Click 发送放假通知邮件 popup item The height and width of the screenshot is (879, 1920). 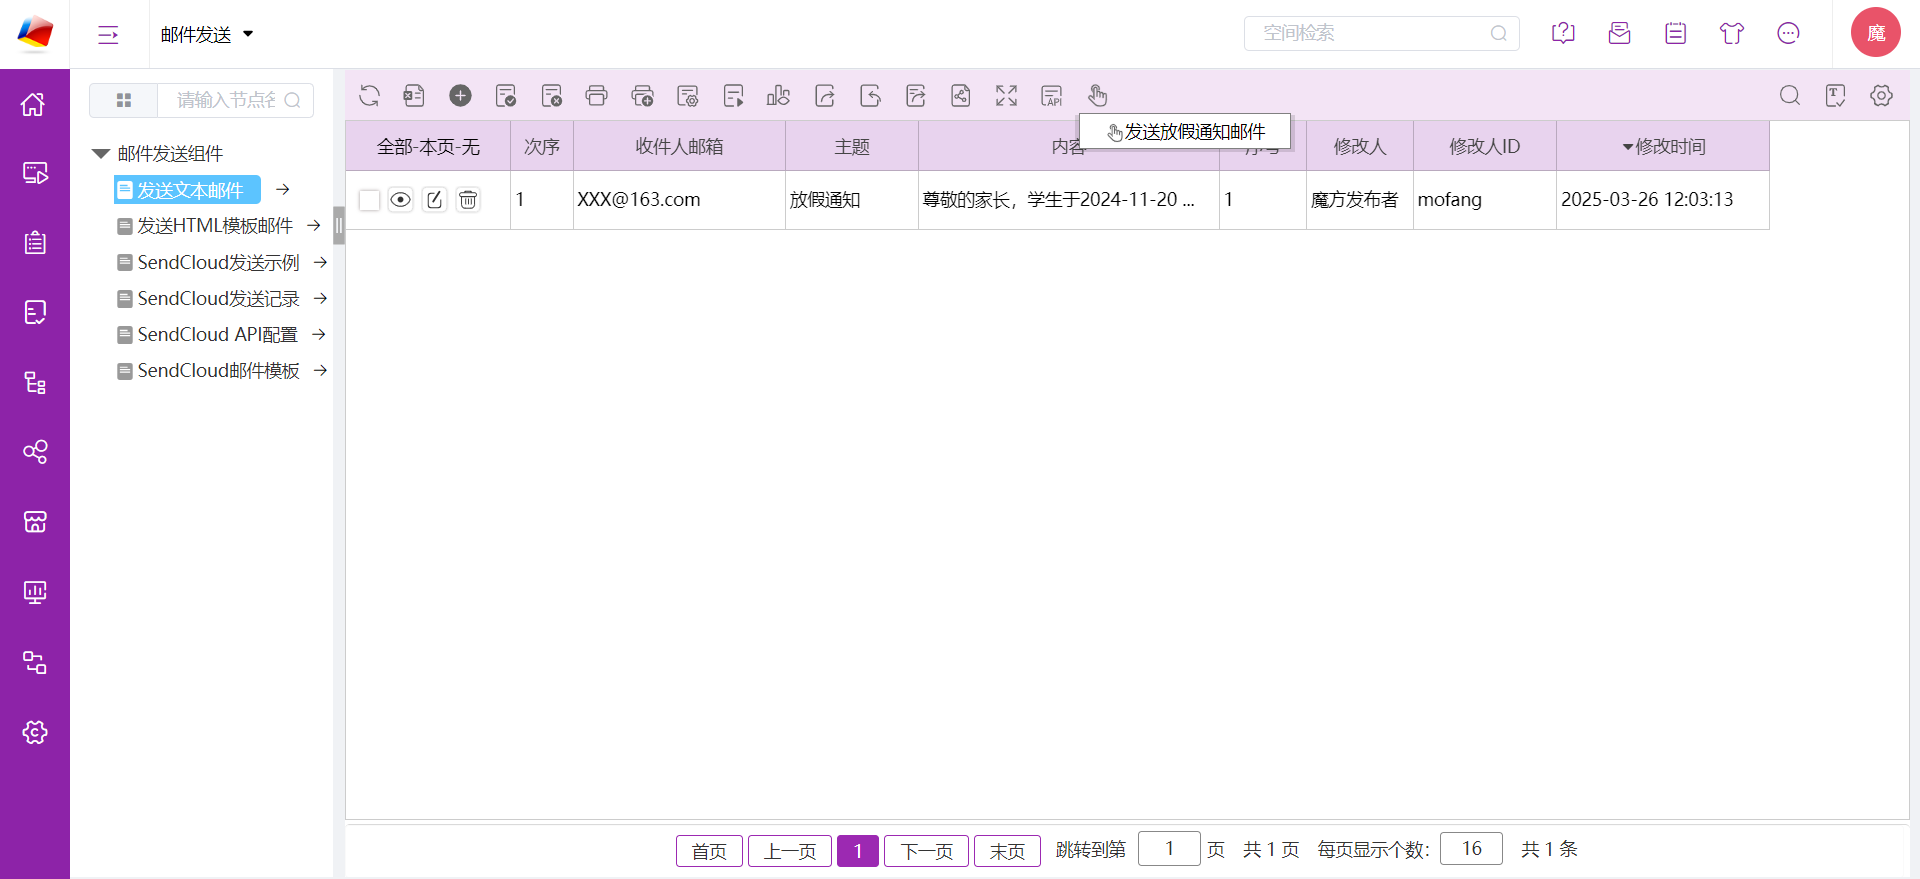click(x=1185, y=132)
